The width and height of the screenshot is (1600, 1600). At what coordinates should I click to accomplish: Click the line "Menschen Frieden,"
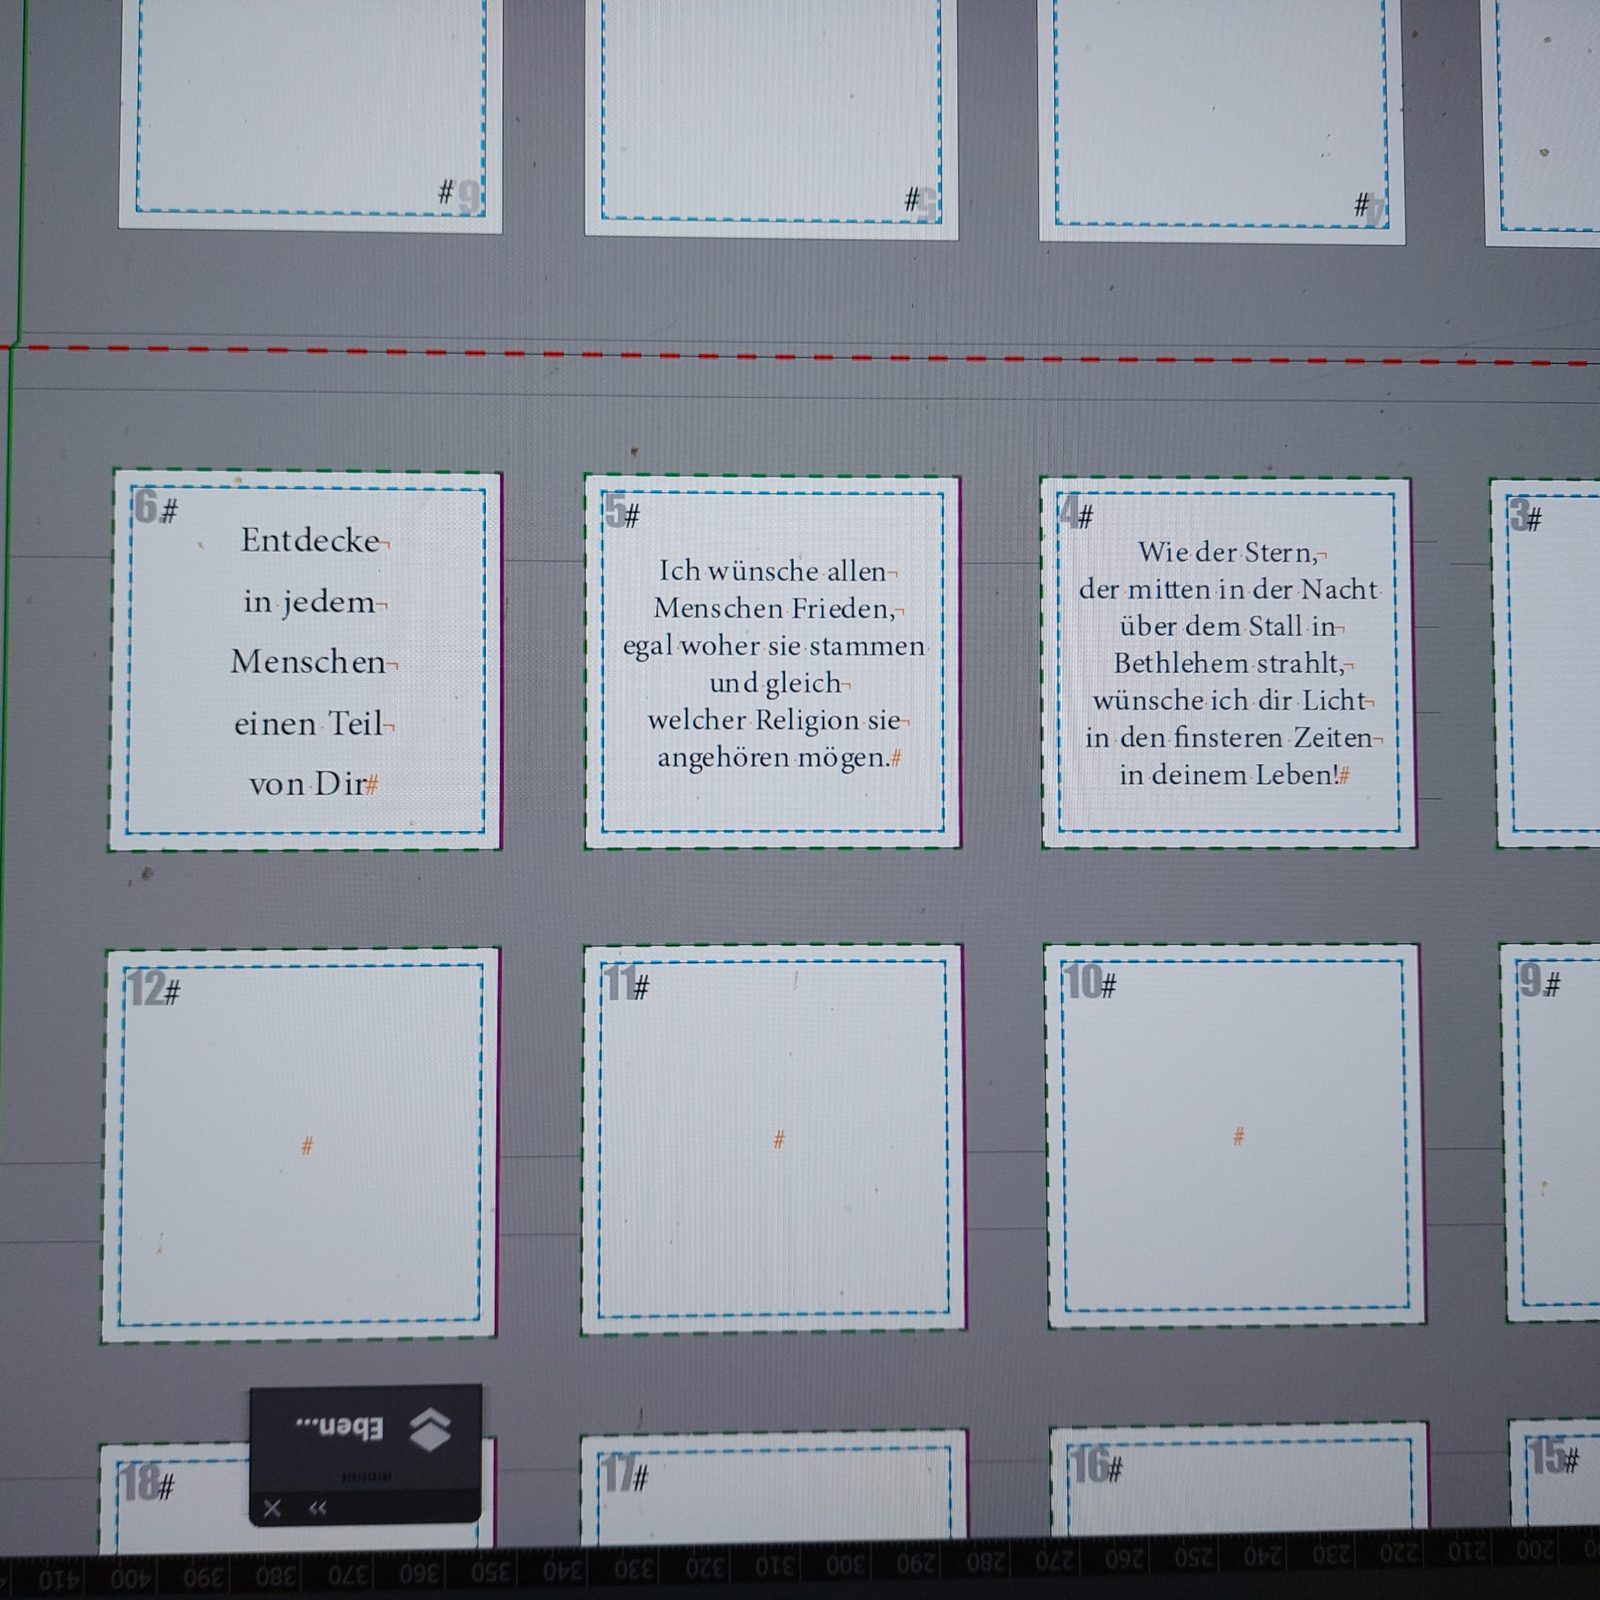(x=775, y=608)
